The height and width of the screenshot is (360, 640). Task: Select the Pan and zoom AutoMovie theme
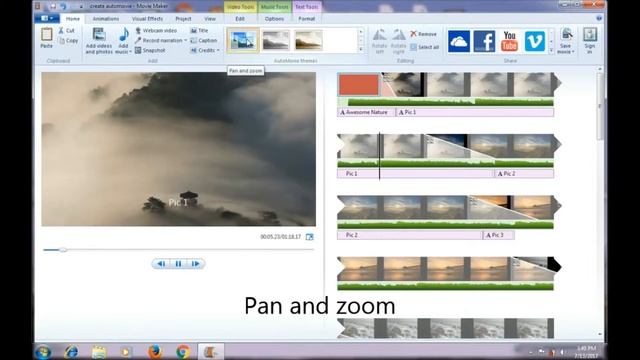243,40
